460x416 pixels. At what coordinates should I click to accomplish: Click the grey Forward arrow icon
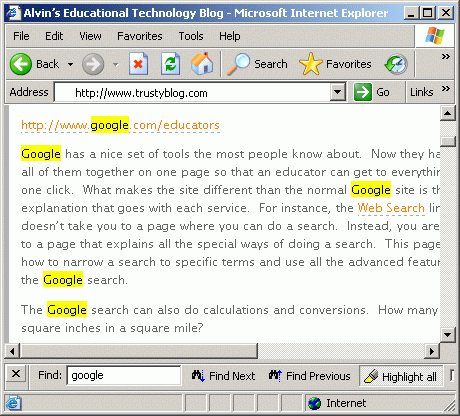click(x=93, y=64)
